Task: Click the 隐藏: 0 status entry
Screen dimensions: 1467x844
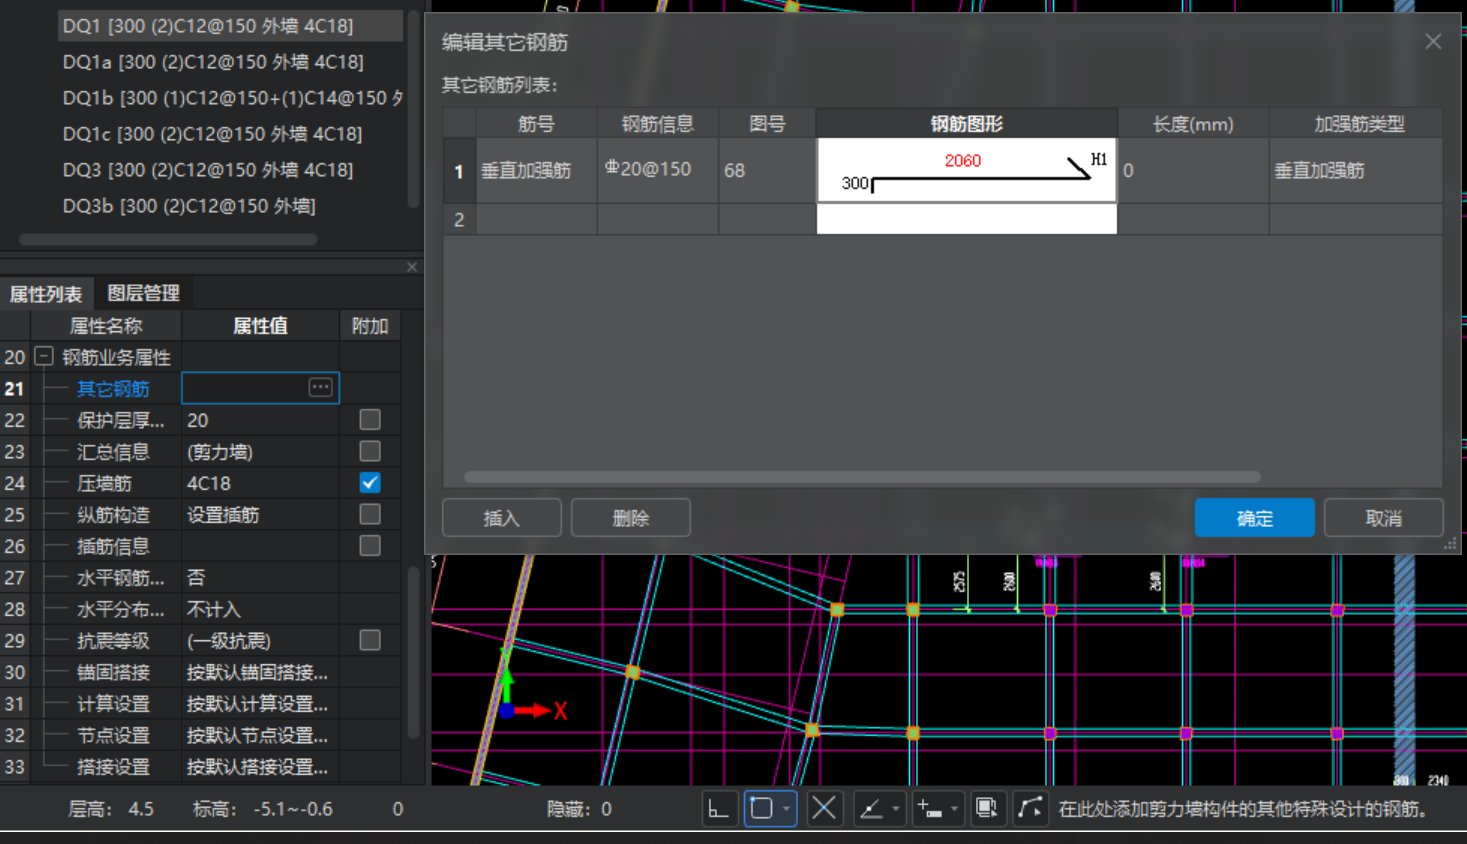Action: [x=579, y=809]
